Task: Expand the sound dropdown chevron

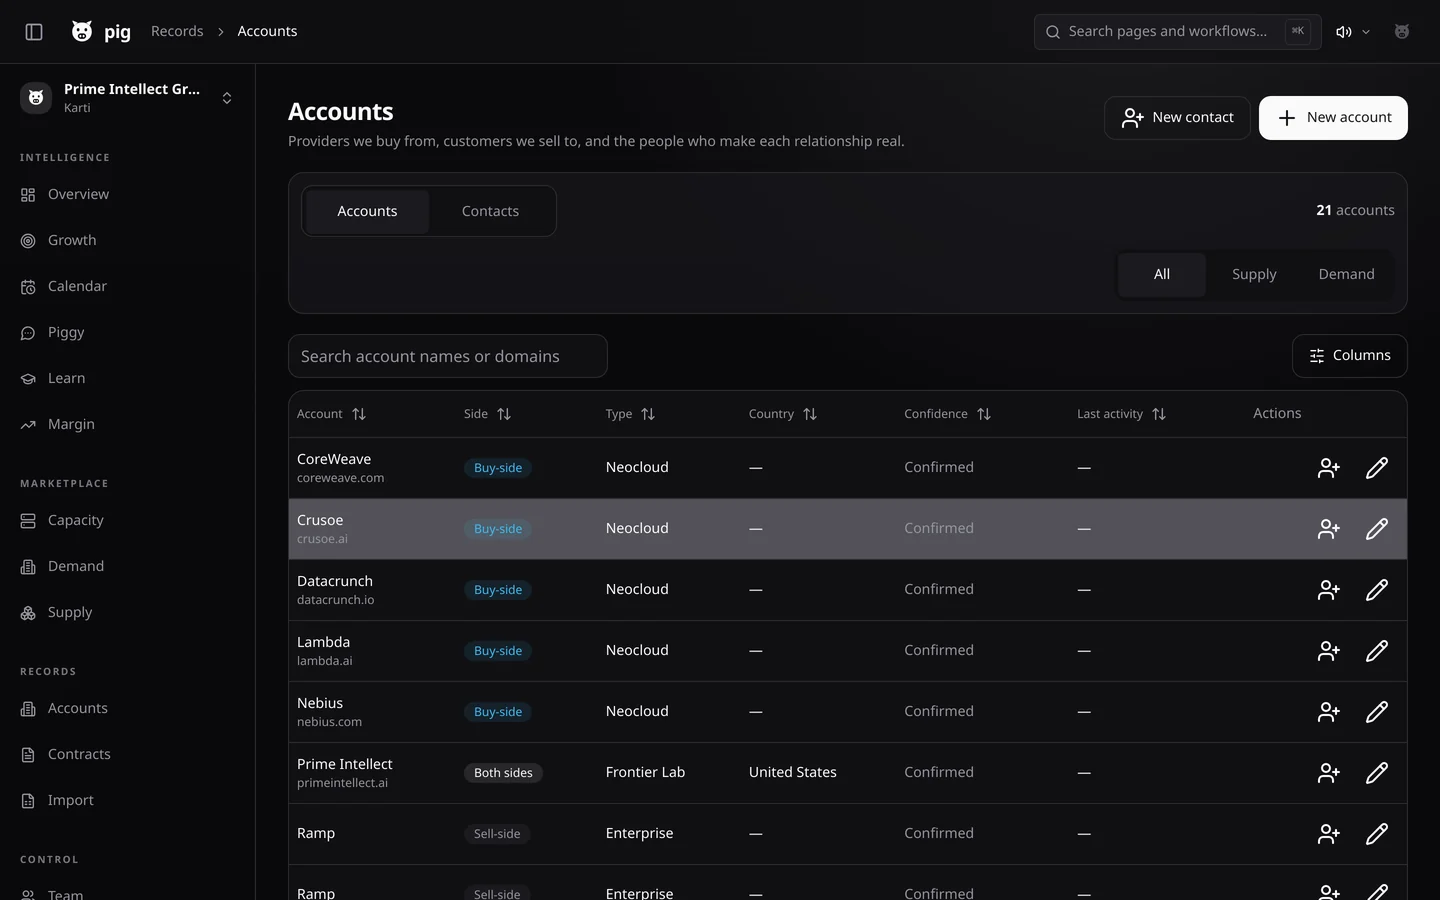Action: [x=1366, y=32]
